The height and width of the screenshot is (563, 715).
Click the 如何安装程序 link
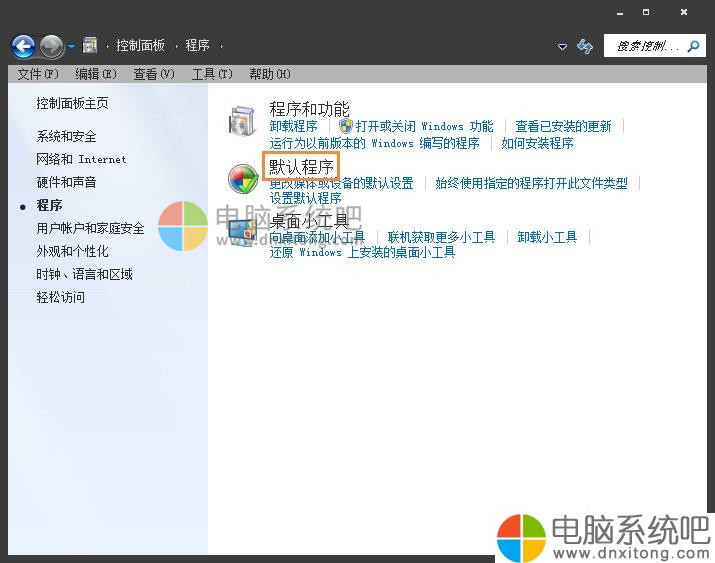tap(538, 143)
